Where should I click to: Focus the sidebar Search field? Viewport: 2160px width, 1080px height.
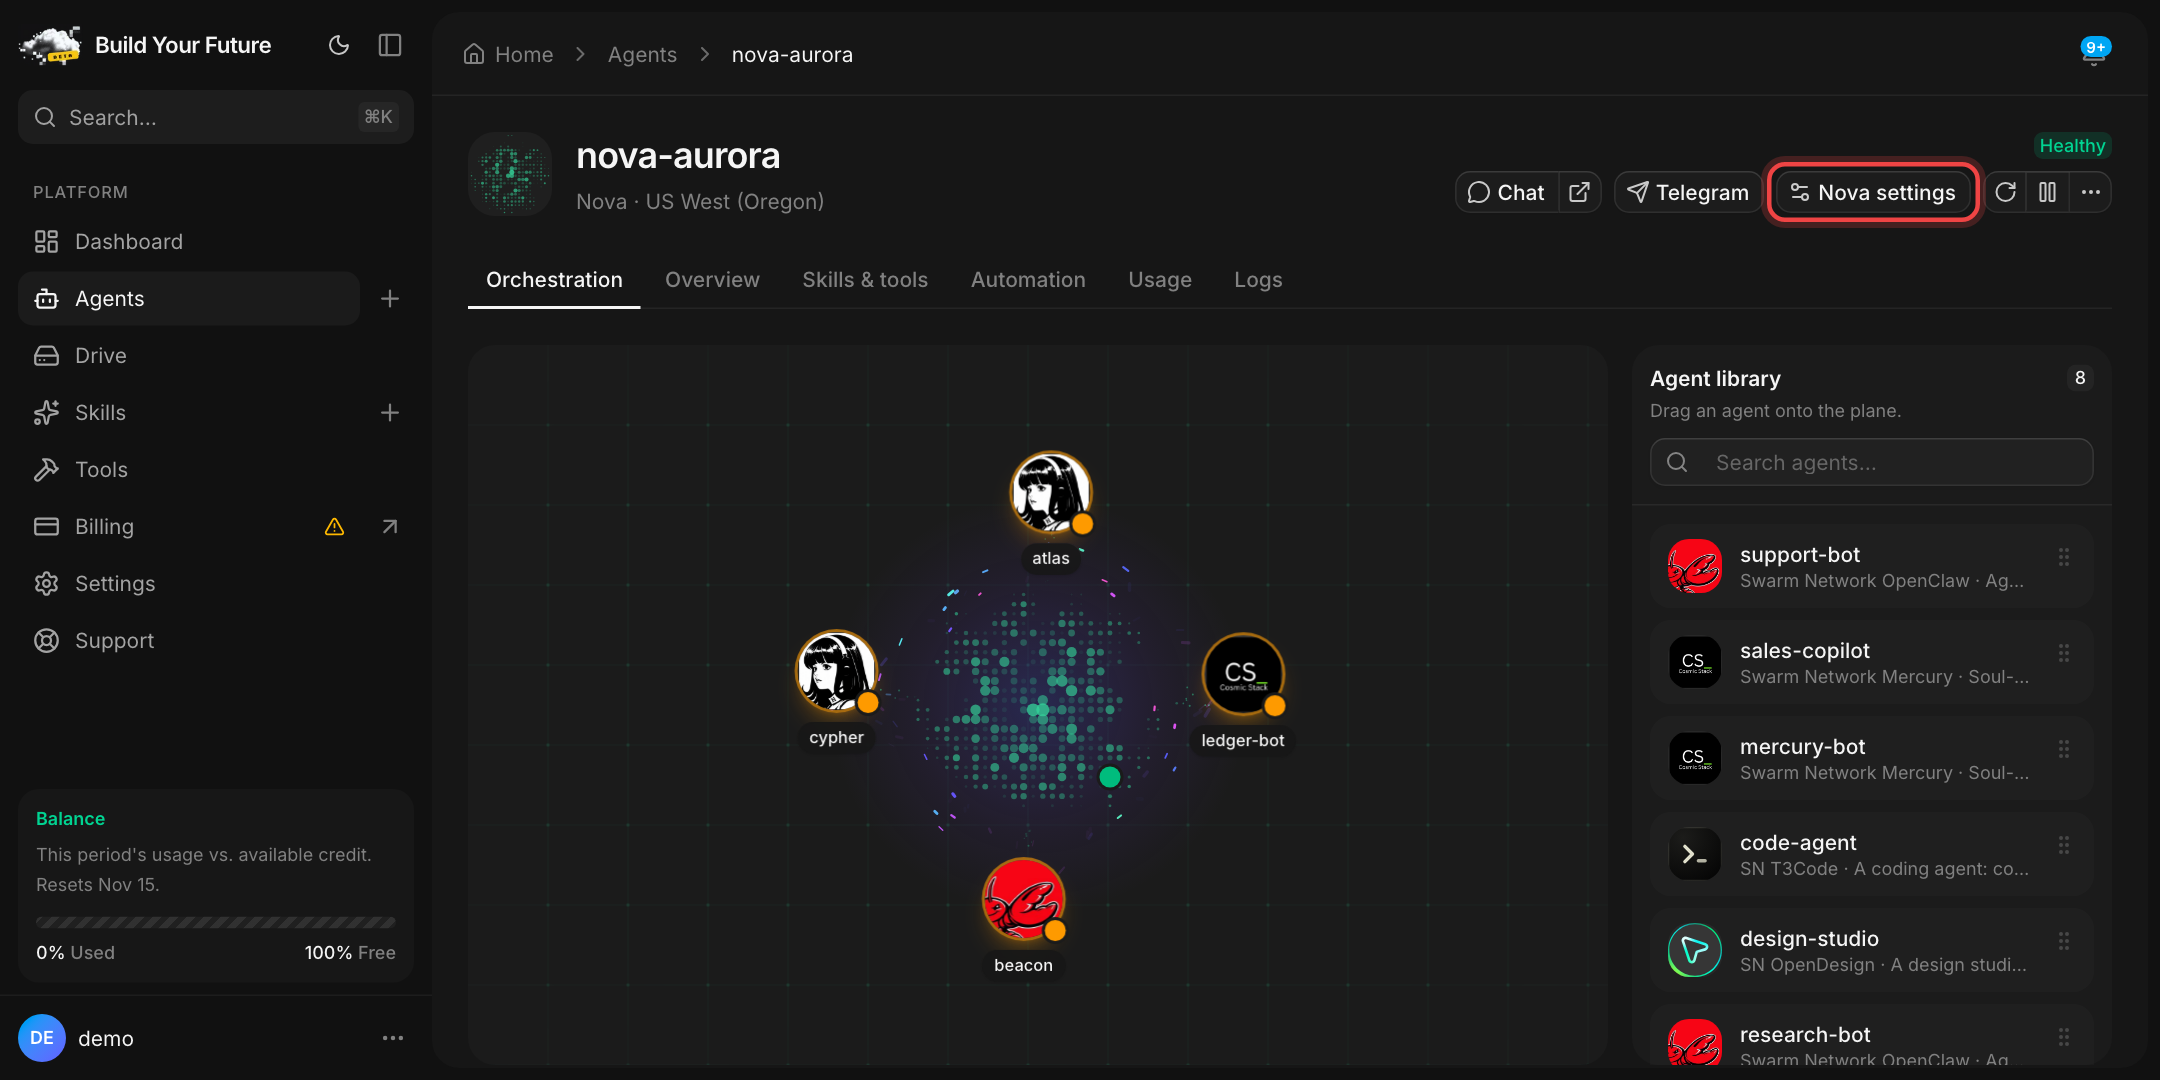216,117
